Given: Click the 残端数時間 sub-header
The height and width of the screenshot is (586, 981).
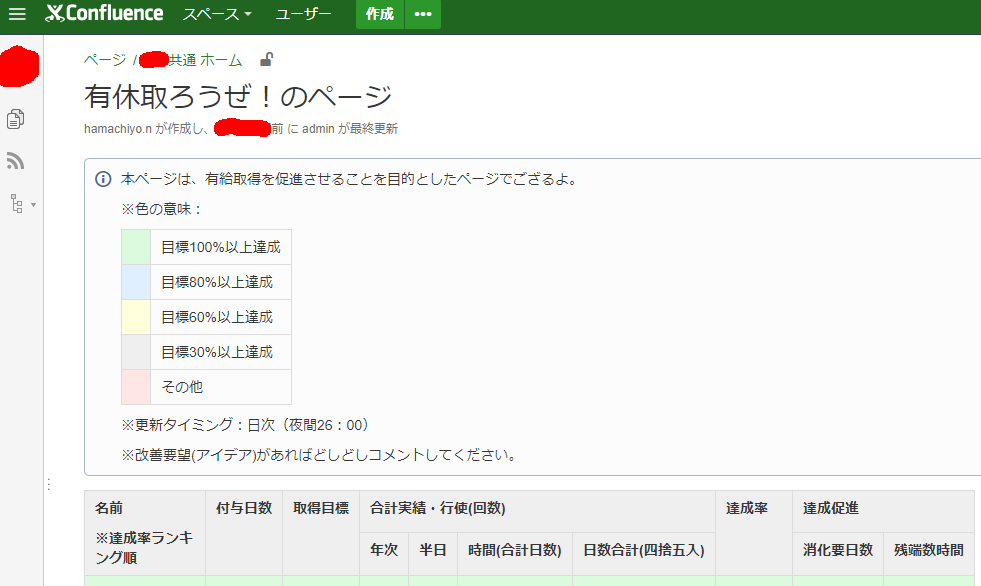Looking at the screenshot, I should 929,550.
